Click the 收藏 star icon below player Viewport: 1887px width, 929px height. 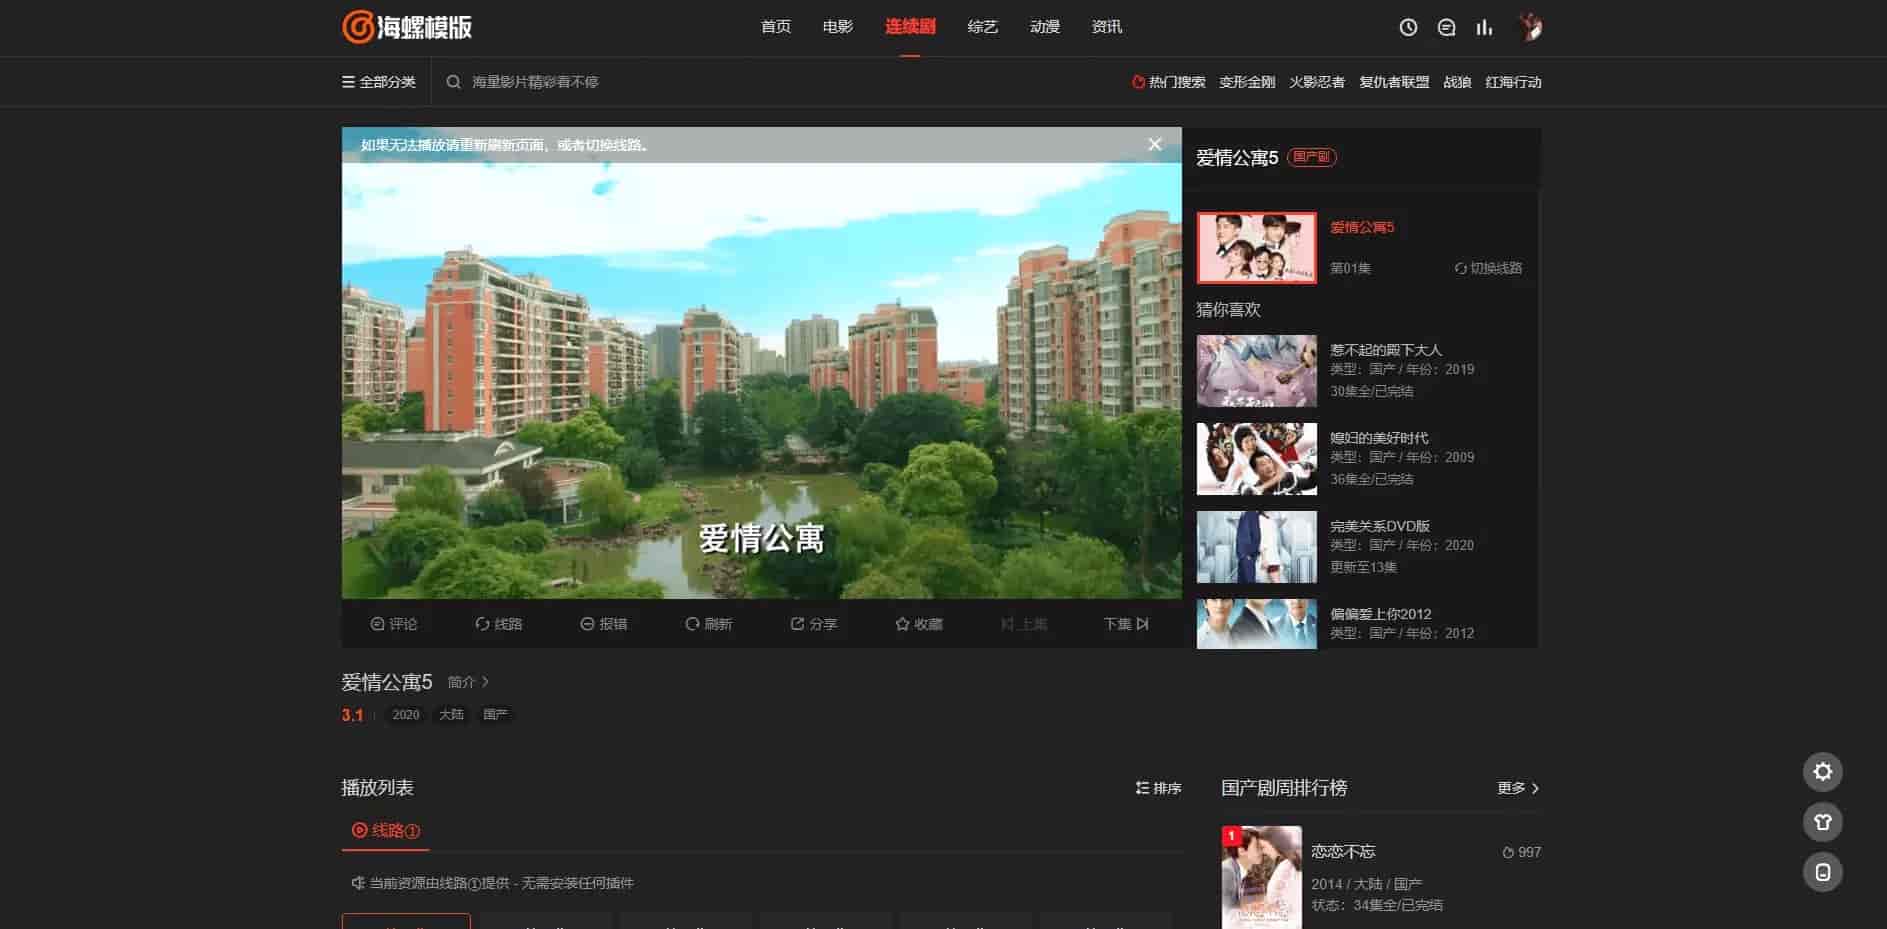click(x=902, y=624)
